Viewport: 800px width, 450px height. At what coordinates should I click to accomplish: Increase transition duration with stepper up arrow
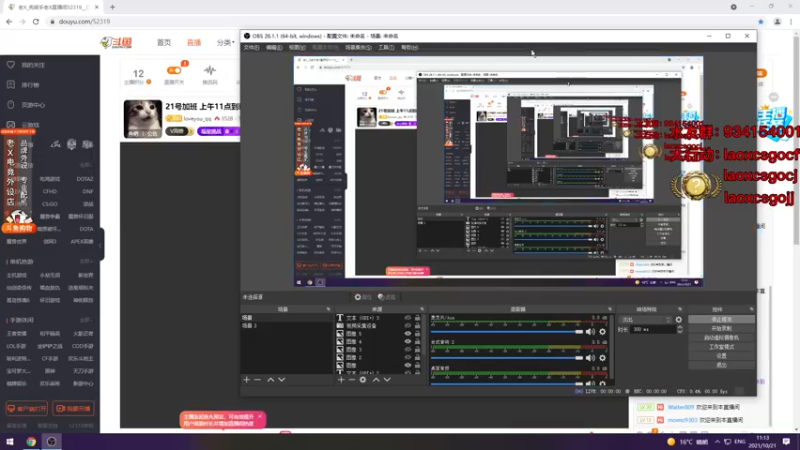680,328
